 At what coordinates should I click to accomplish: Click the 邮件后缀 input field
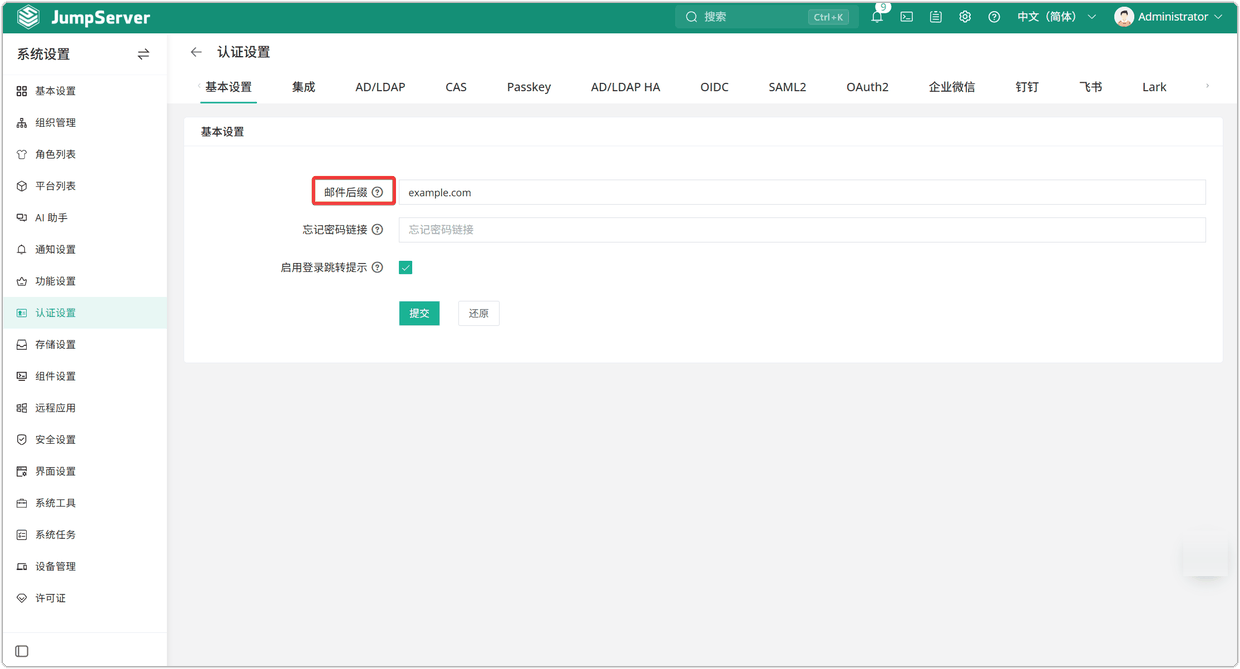click(x=802, y=192)
